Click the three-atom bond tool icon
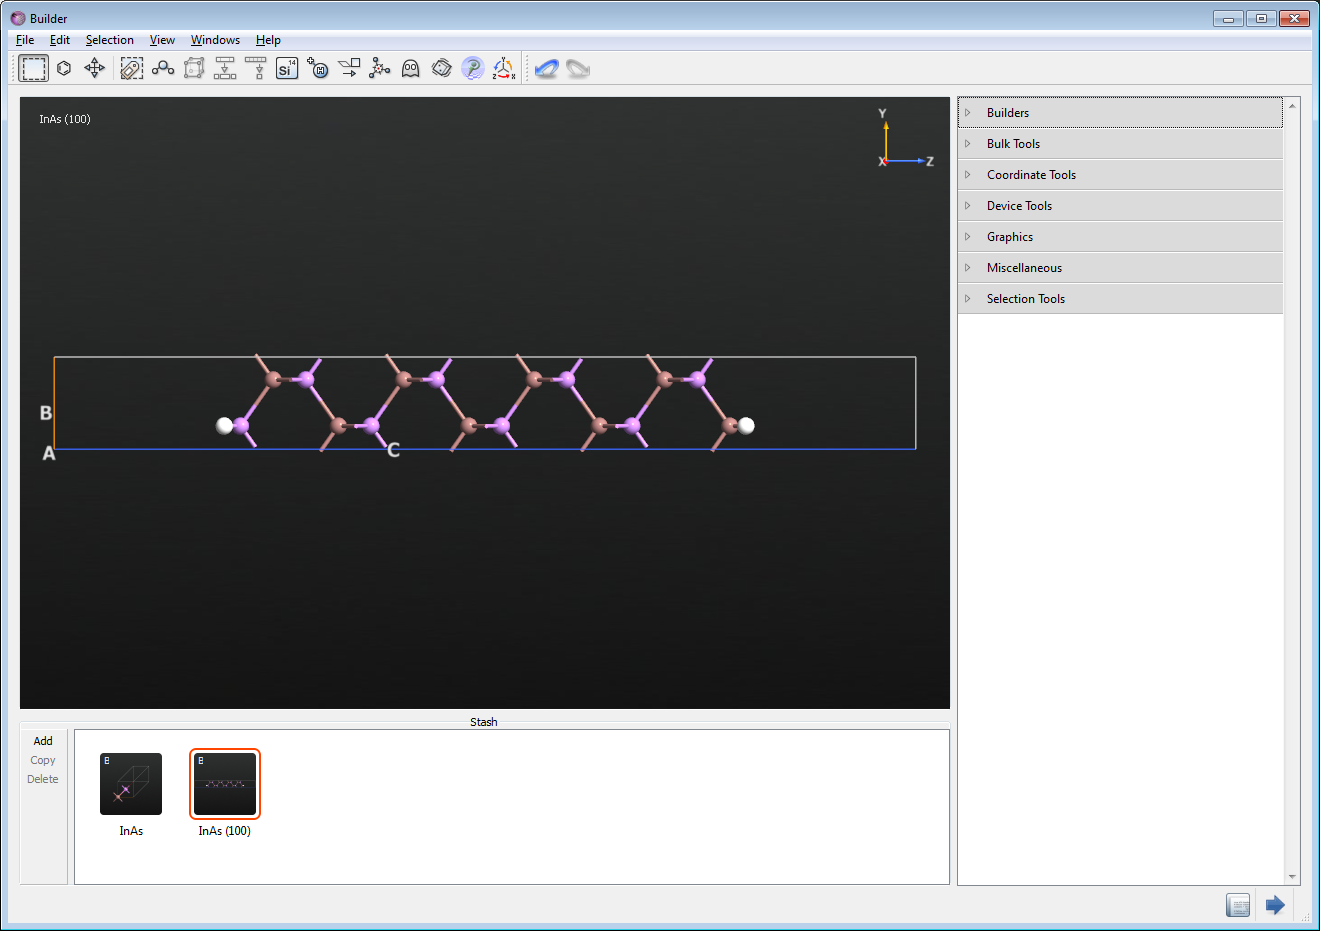1320x931 pixels. 163,68
